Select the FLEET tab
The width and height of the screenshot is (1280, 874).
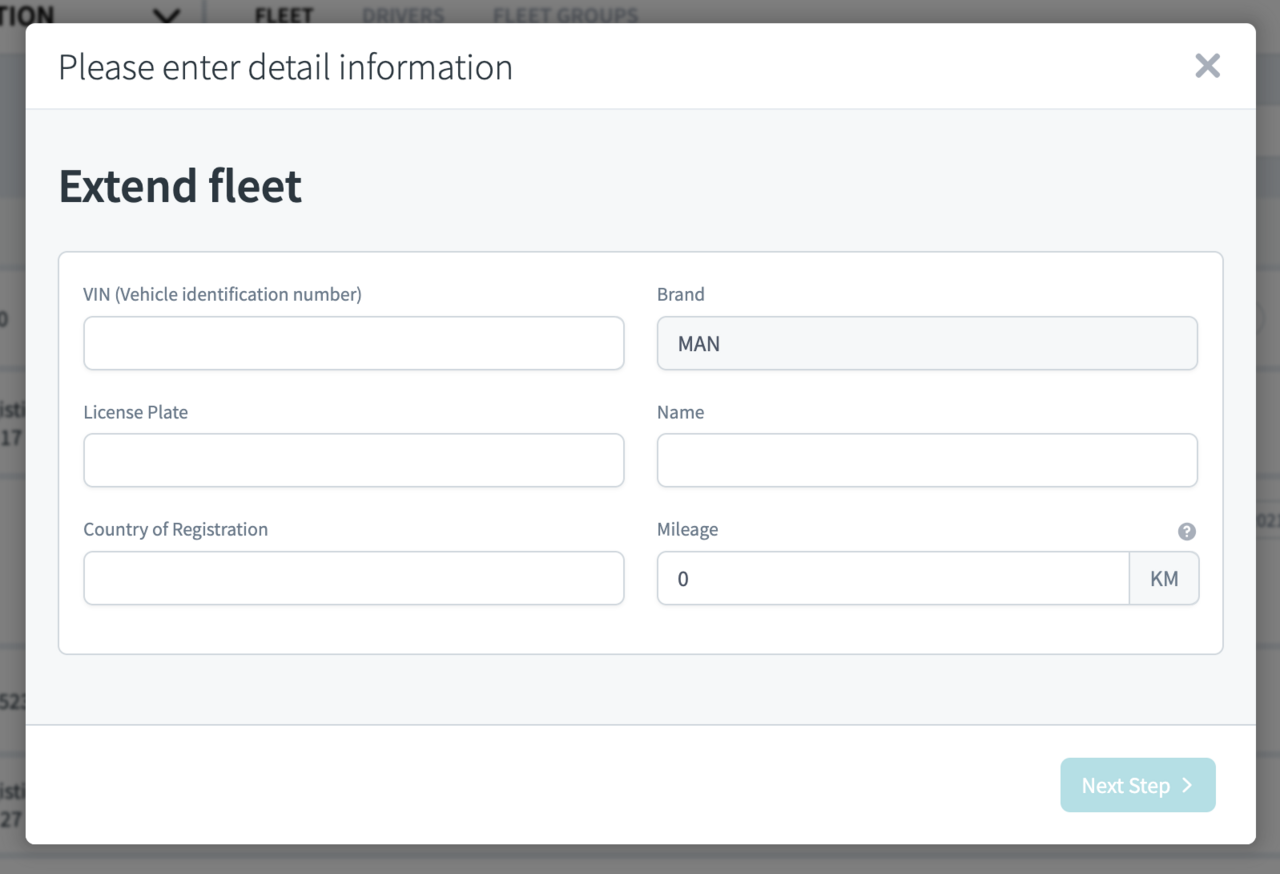[x=284, y=15]
